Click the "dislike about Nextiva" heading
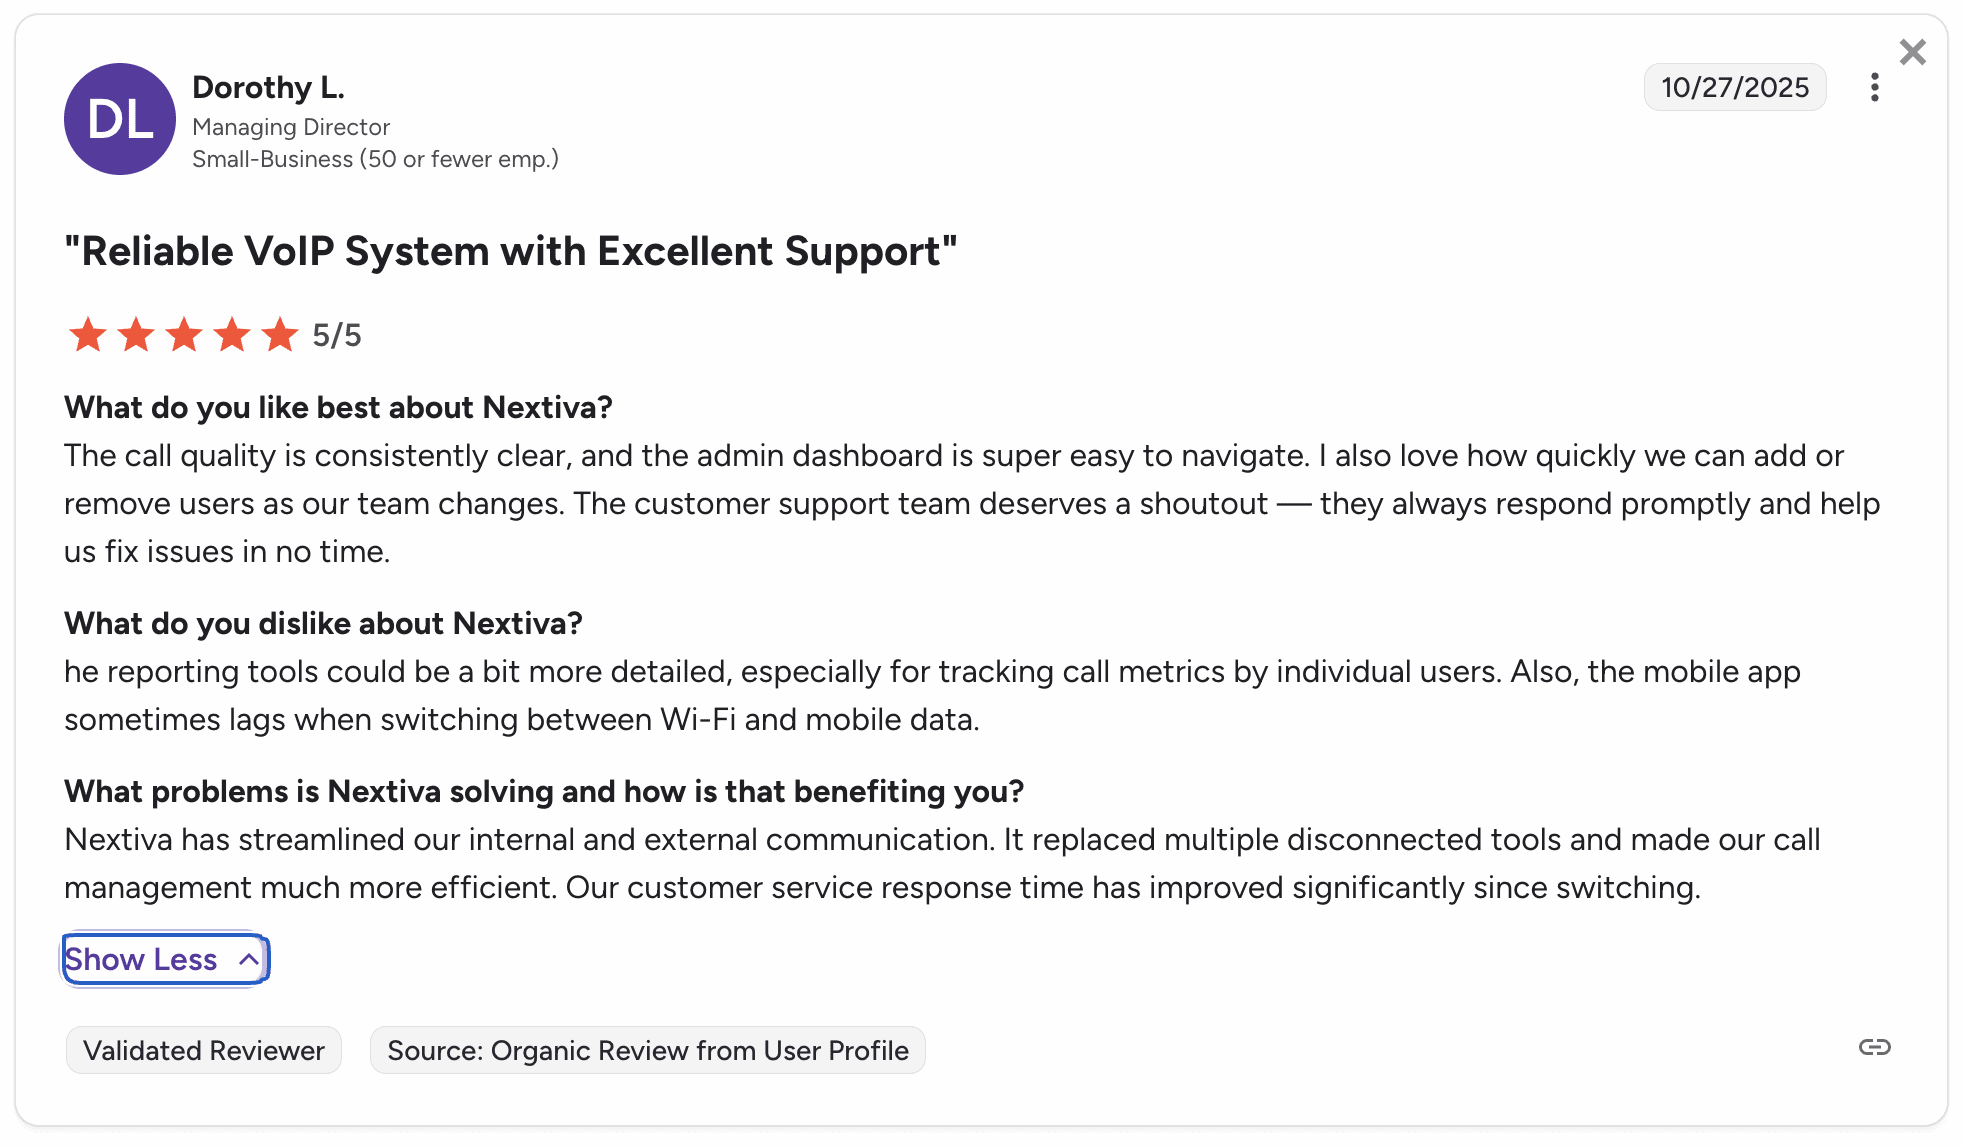 323,624
